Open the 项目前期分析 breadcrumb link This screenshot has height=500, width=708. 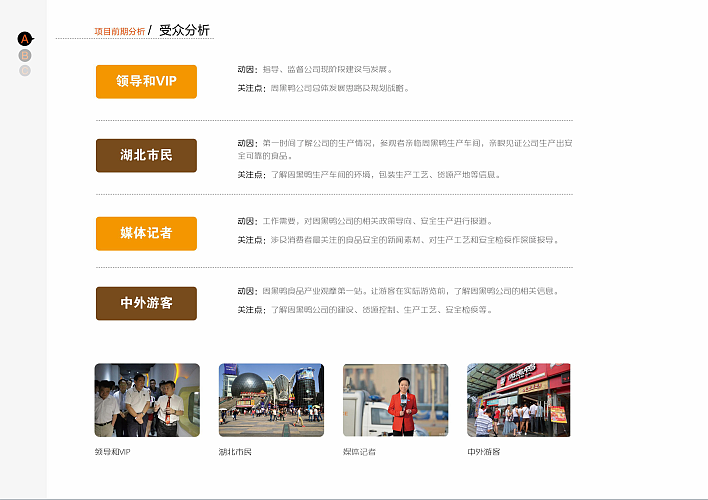point(120,32)
